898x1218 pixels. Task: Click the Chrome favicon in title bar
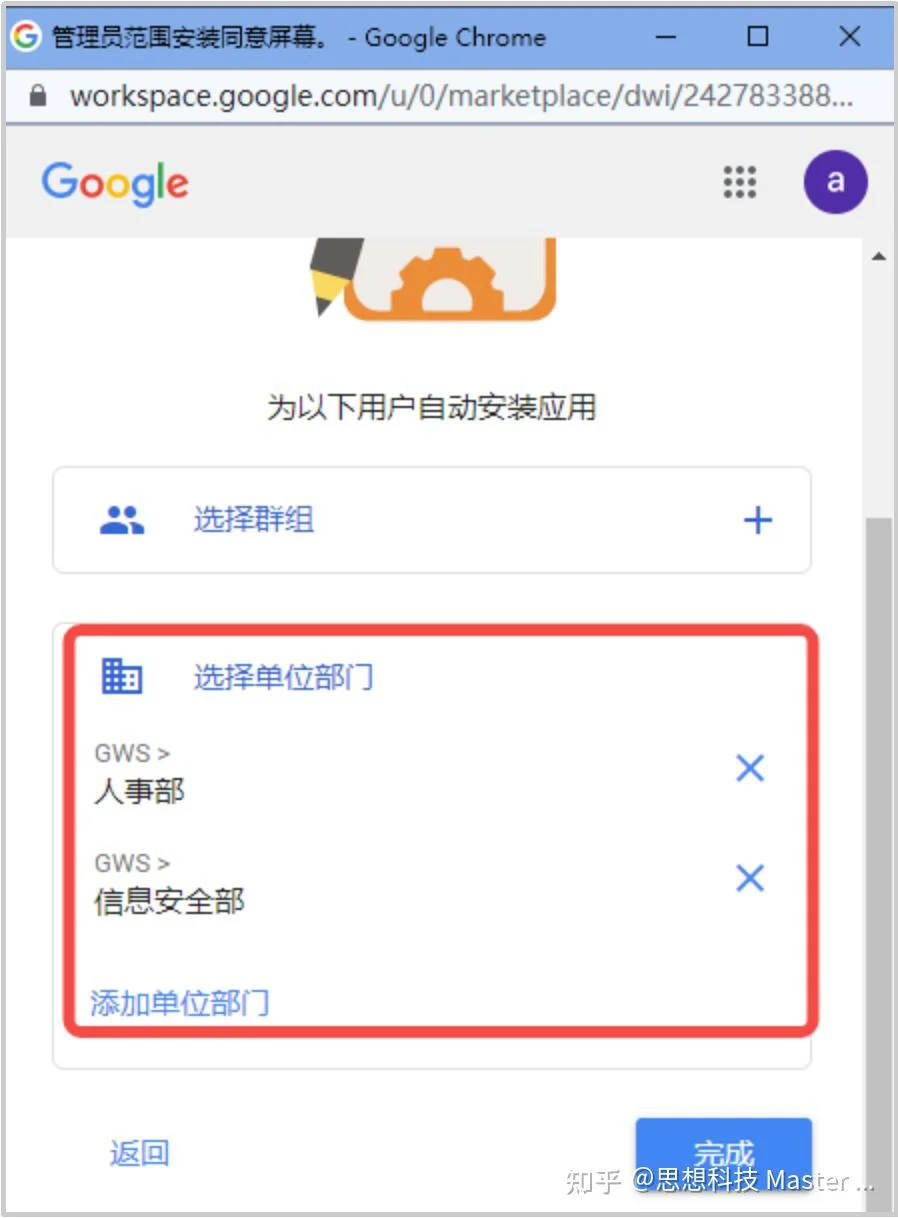(x=26, y=37)
